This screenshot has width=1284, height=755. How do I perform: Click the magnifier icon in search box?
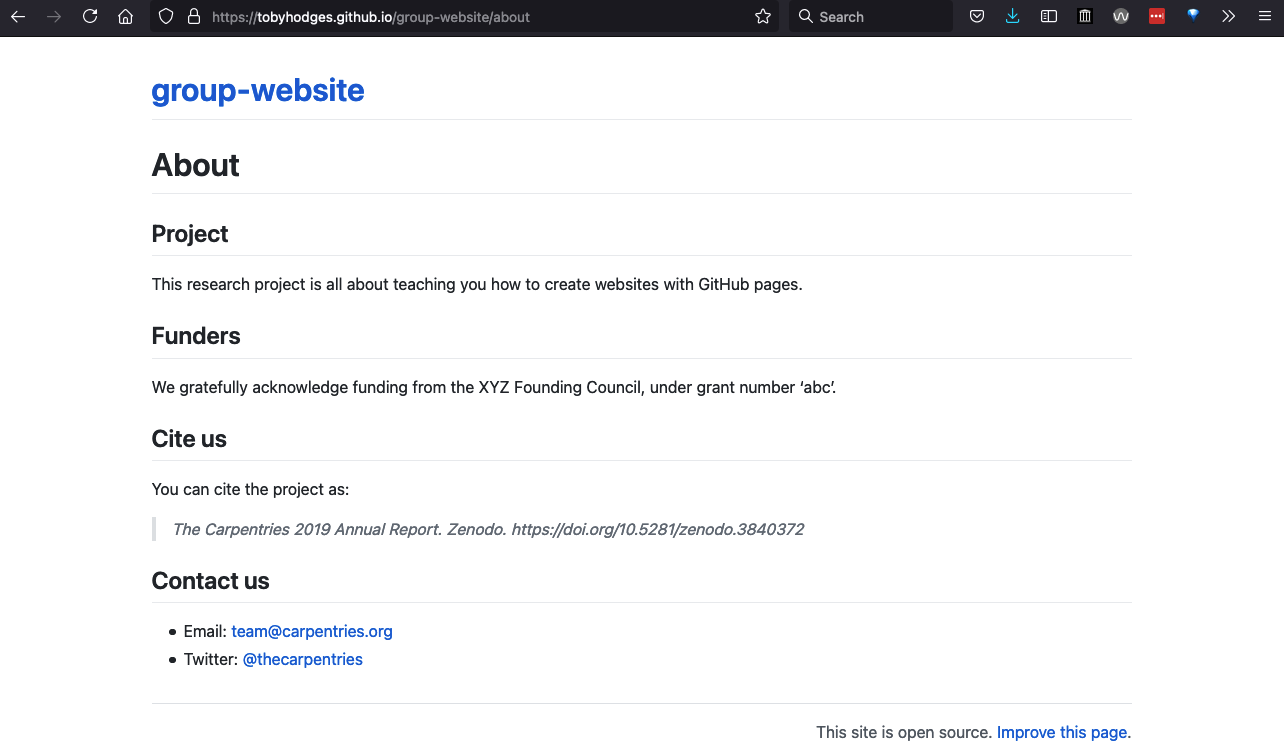806,16
